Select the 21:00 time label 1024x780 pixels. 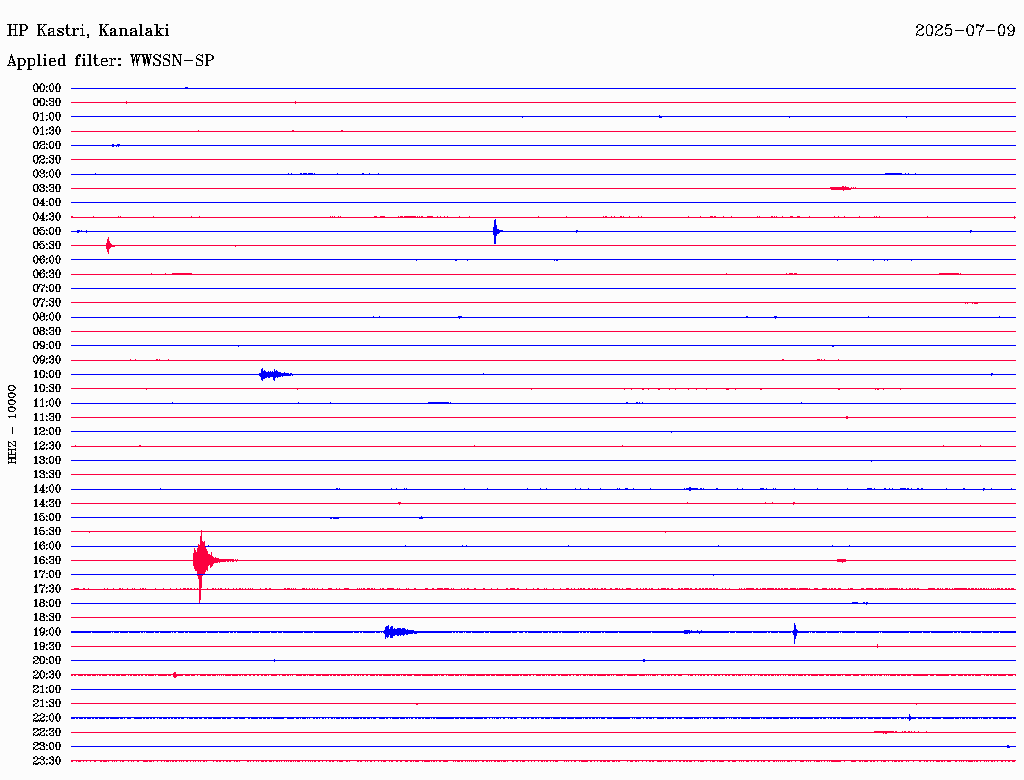[x=47, y=689]
